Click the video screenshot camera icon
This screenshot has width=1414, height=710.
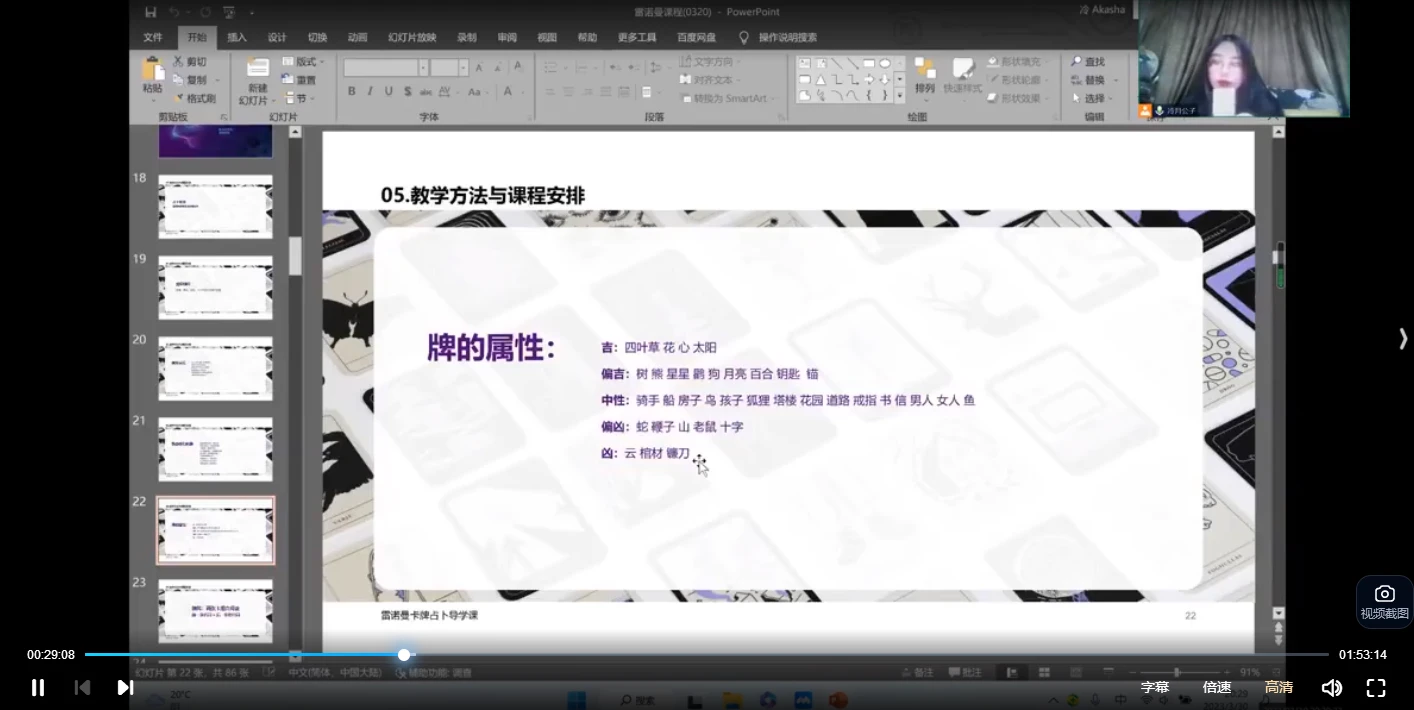click(x=1384, y=592)
